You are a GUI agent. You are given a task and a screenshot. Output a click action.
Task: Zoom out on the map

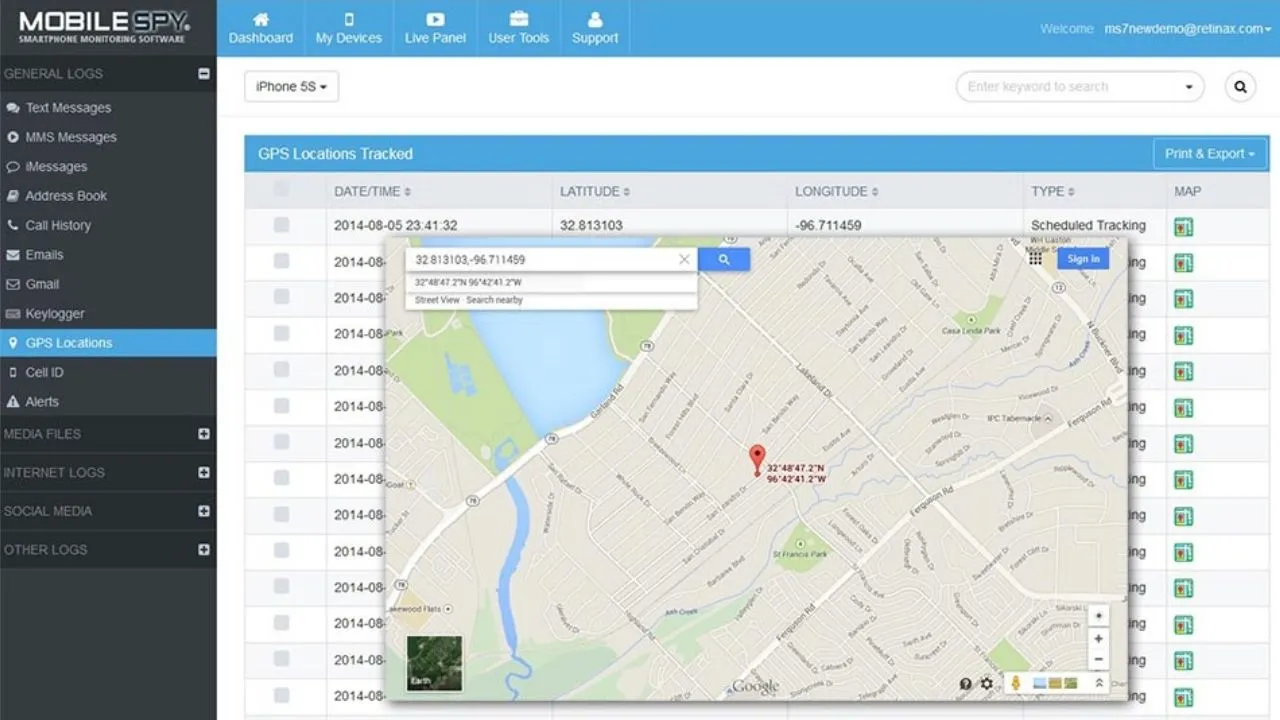tap(1099, 660)
